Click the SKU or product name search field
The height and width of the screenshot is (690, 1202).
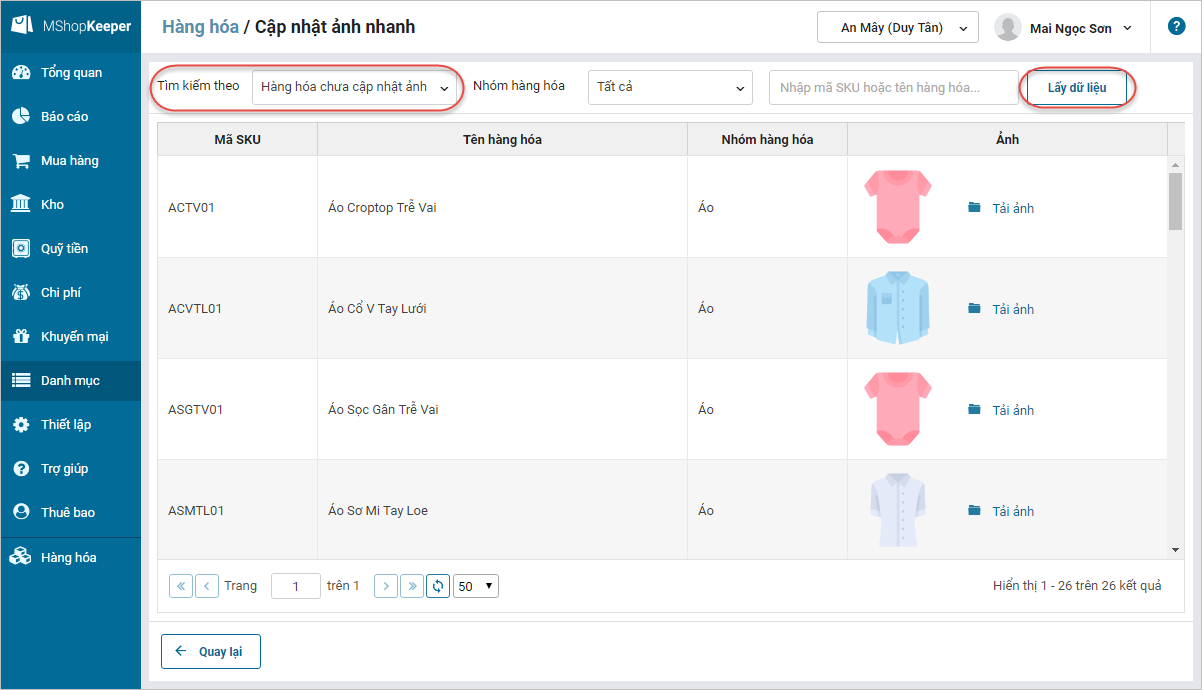click(892, 88)
